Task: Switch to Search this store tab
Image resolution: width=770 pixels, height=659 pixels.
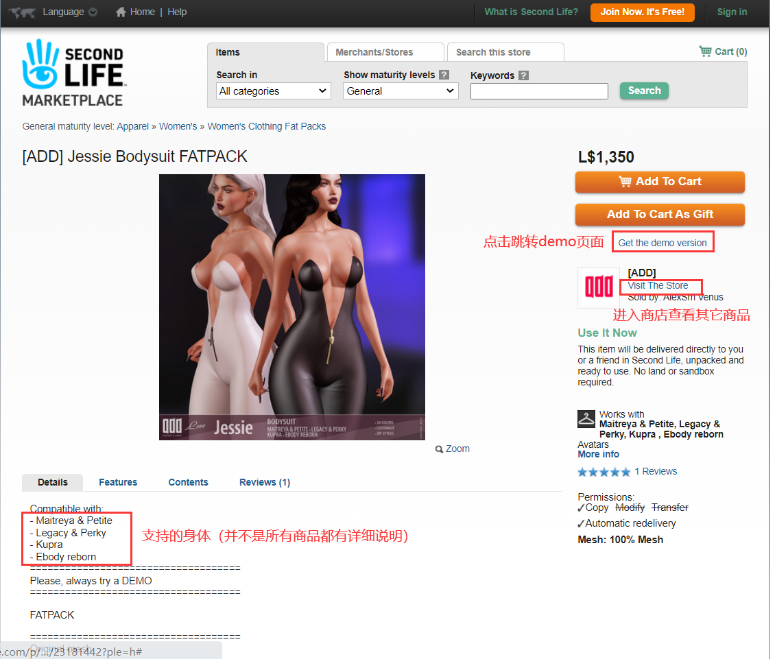Action: click(505, 52)
